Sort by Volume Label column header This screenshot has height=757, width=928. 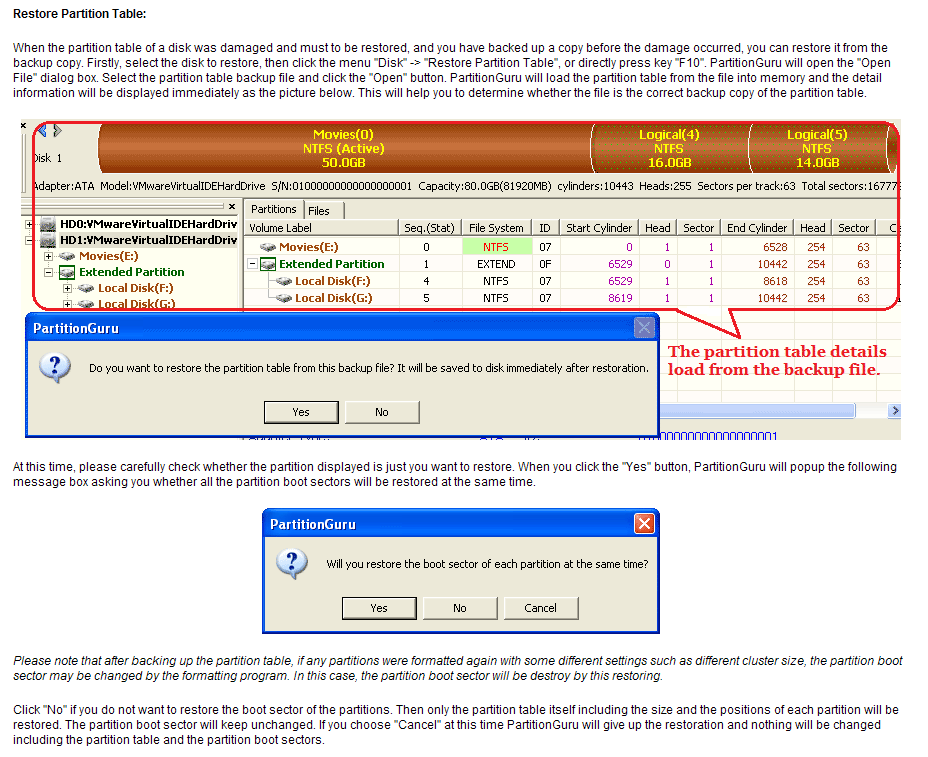pos(321,228)
